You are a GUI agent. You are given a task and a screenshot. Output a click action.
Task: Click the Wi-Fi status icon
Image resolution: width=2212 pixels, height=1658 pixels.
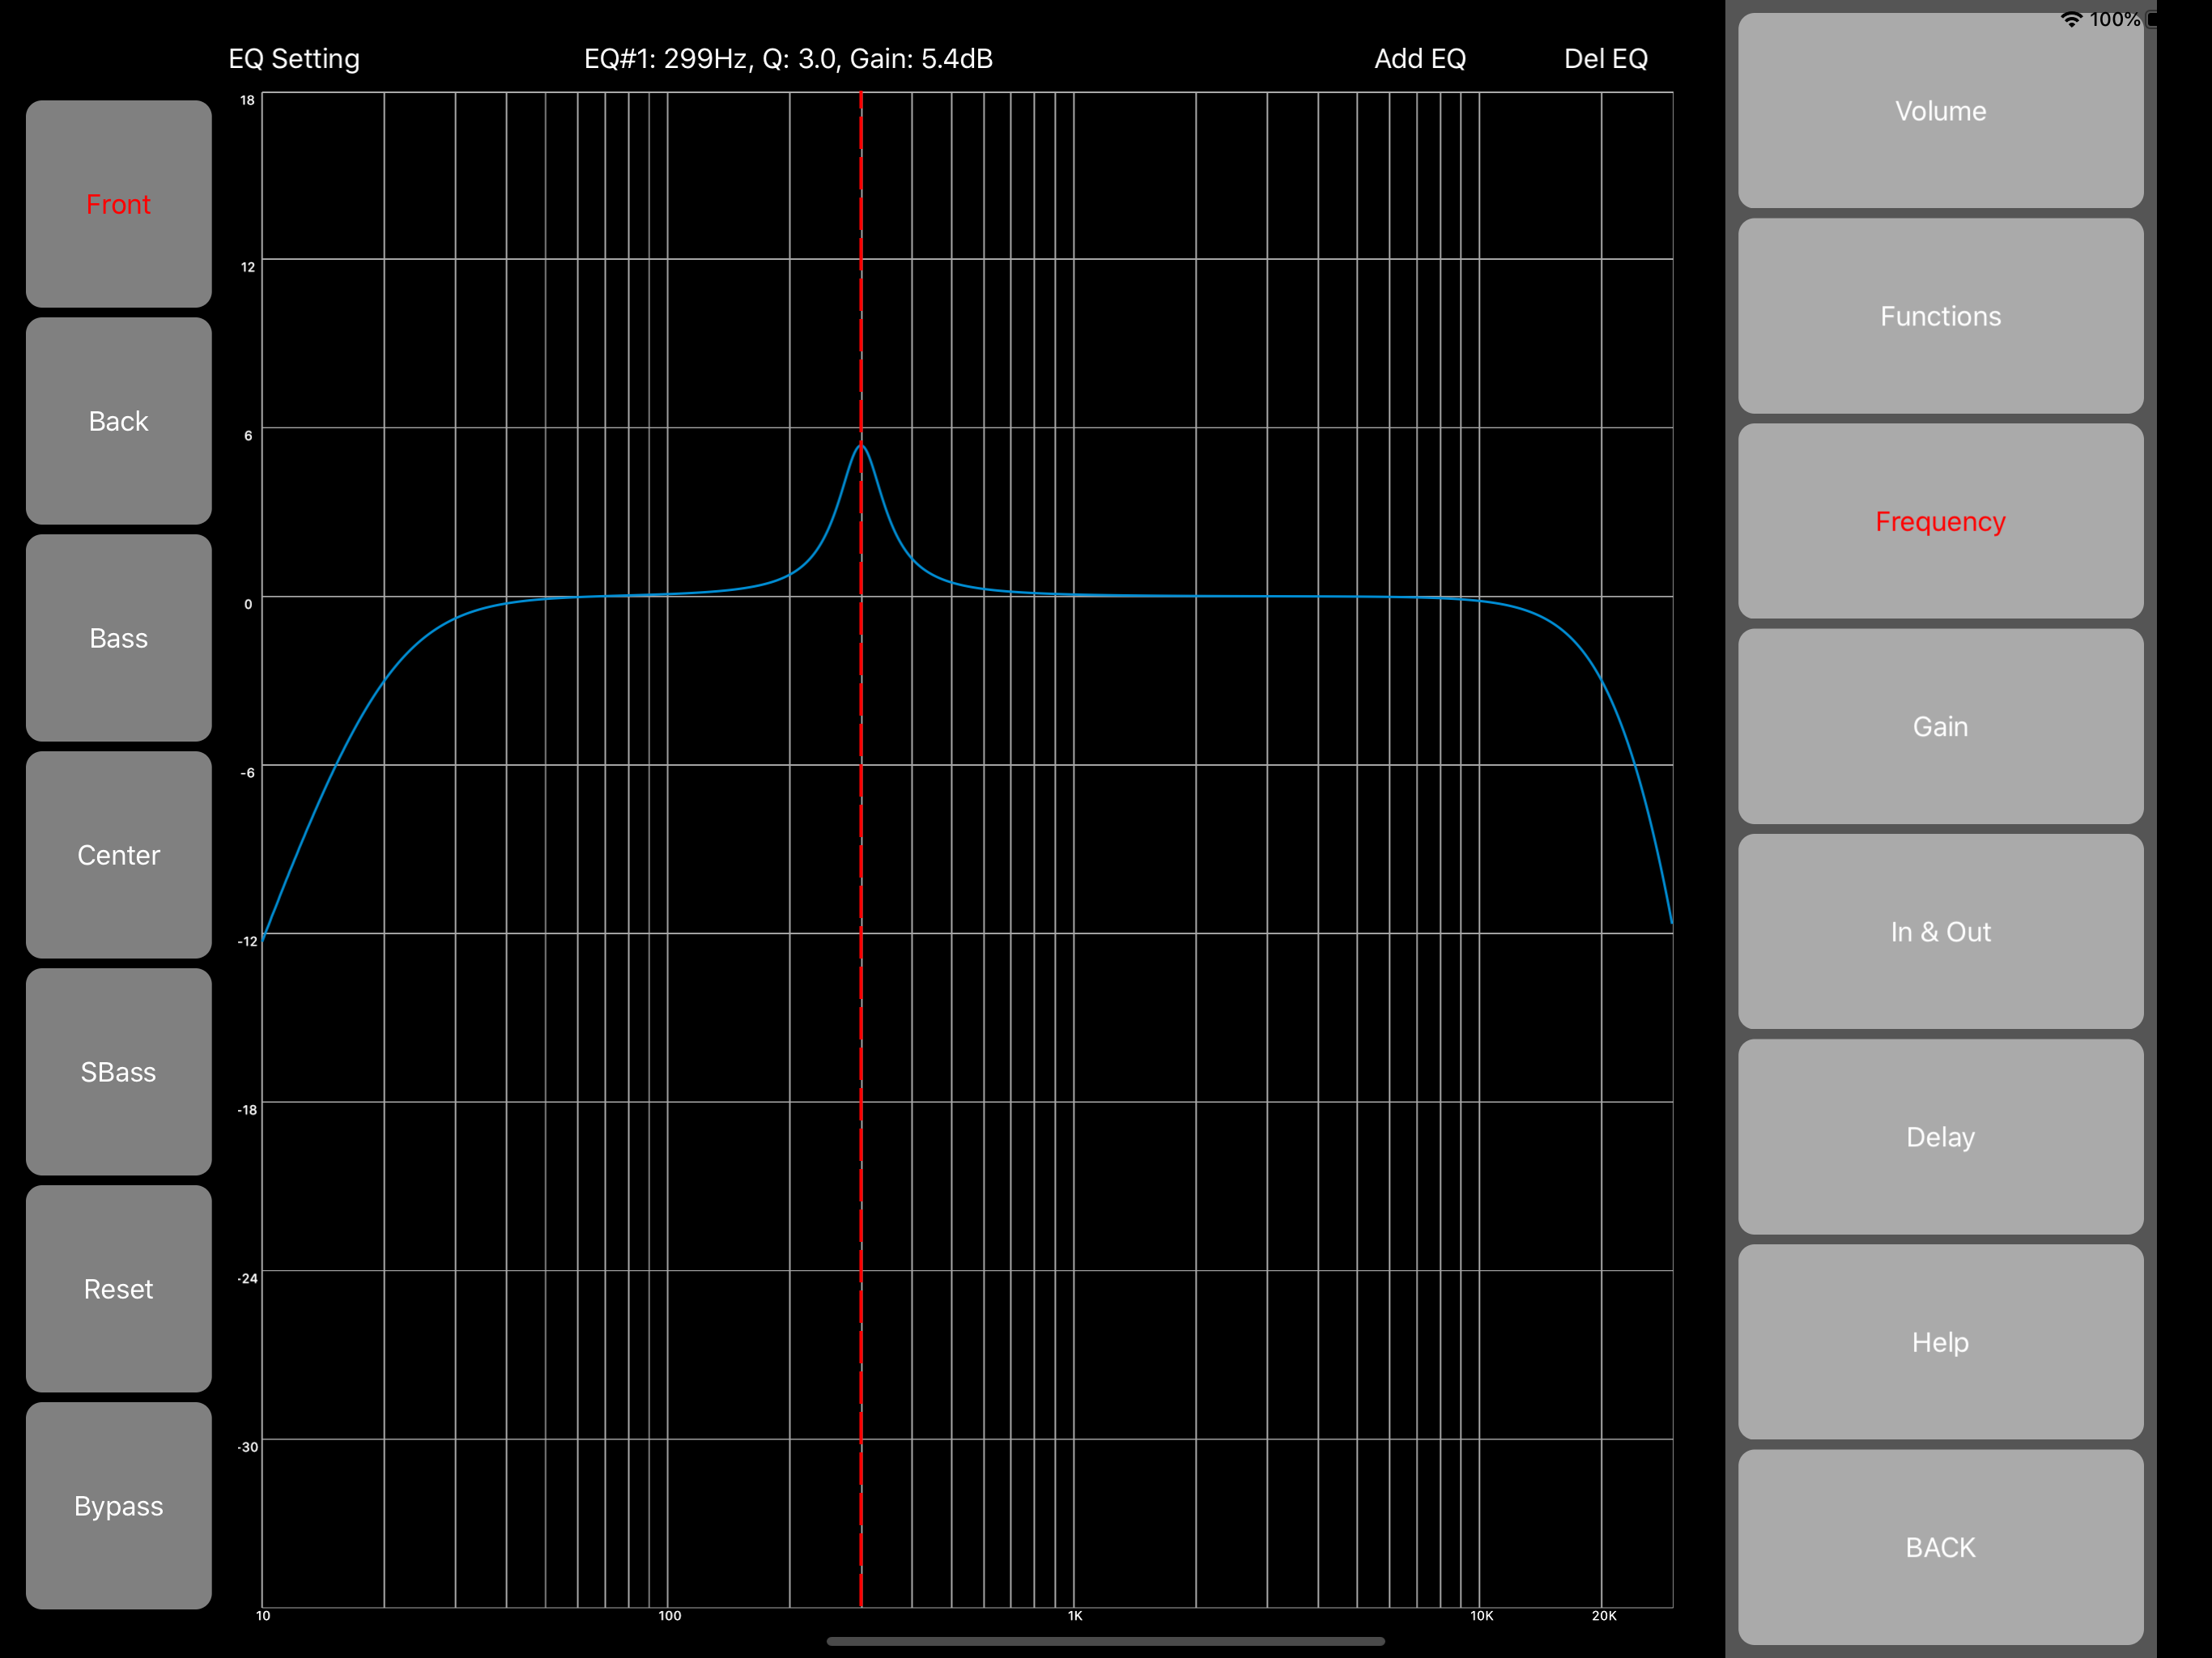pos(2072,19)
